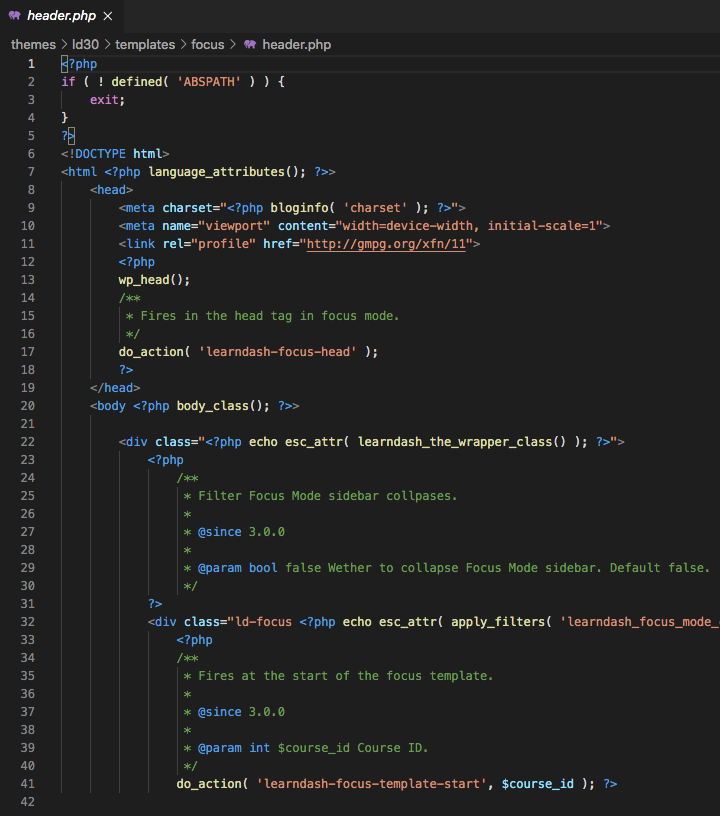Close the header.php editor tab
This screenshot has width=720, height=816.
click(x=107, y=16)
